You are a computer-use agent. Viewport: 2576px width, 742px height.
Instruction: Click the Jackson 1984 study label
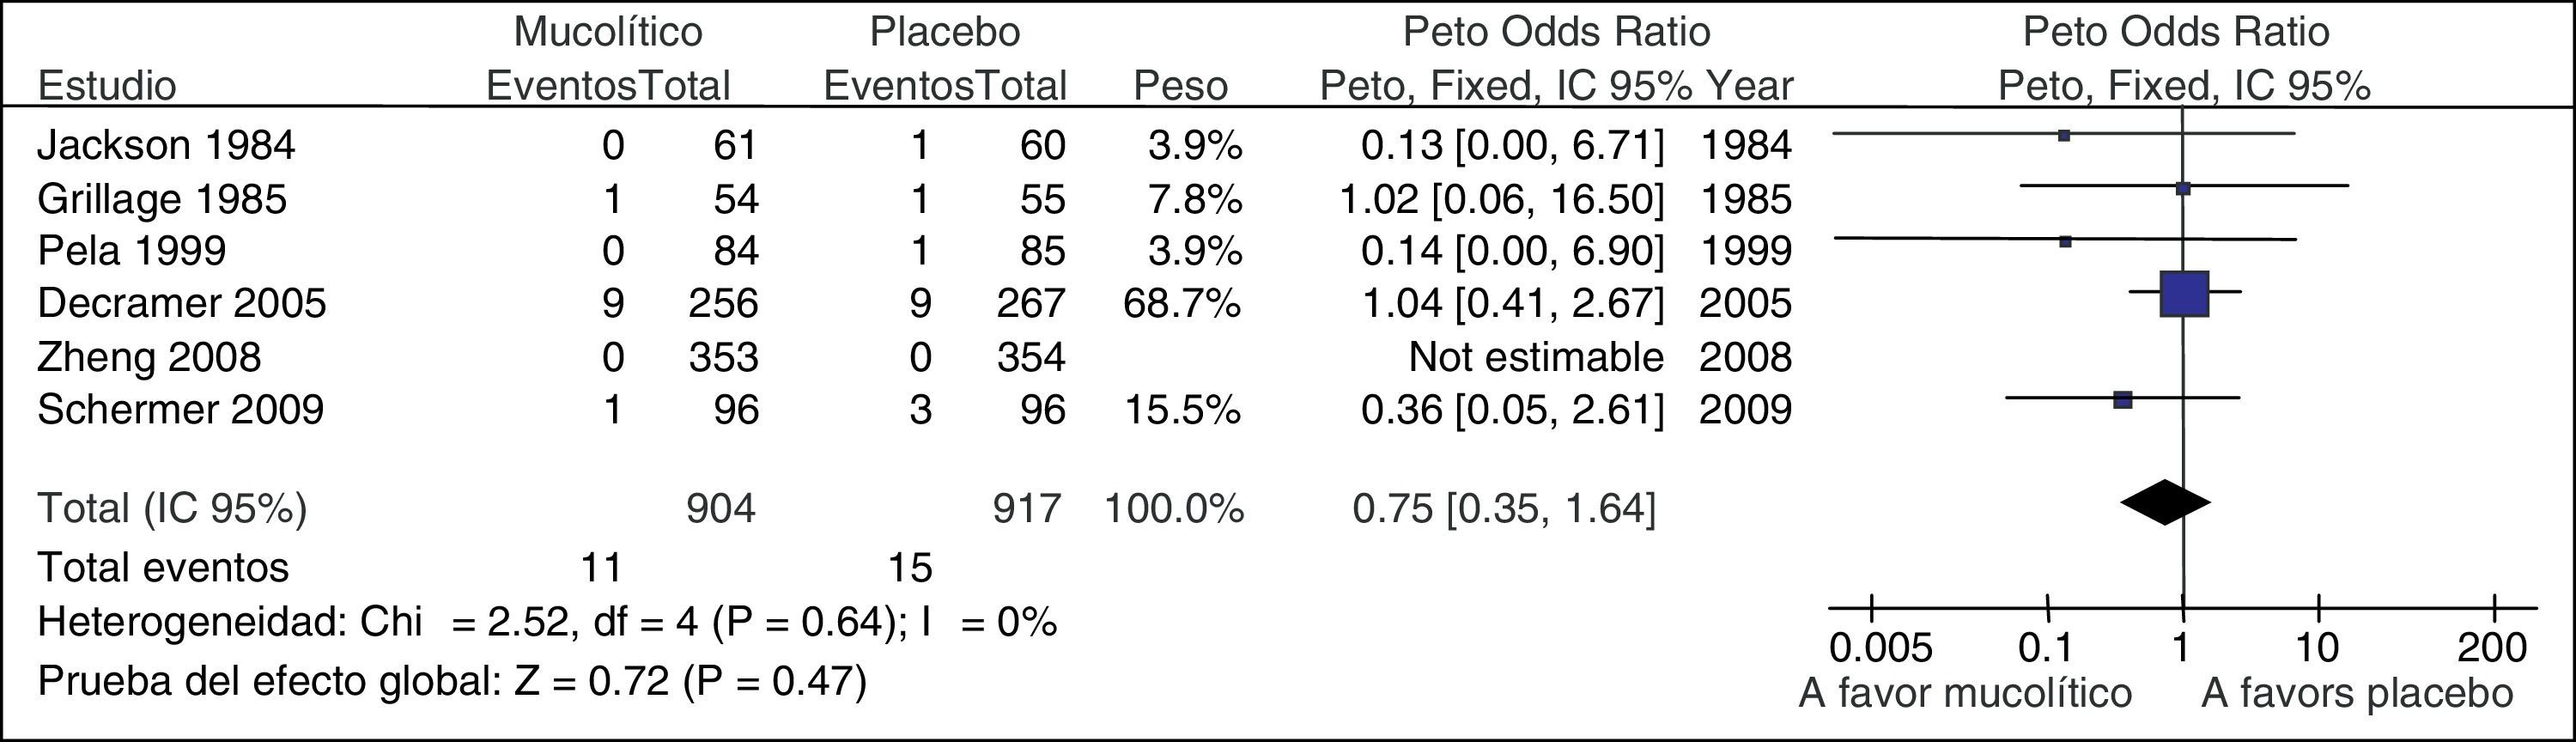pos(166,146)
